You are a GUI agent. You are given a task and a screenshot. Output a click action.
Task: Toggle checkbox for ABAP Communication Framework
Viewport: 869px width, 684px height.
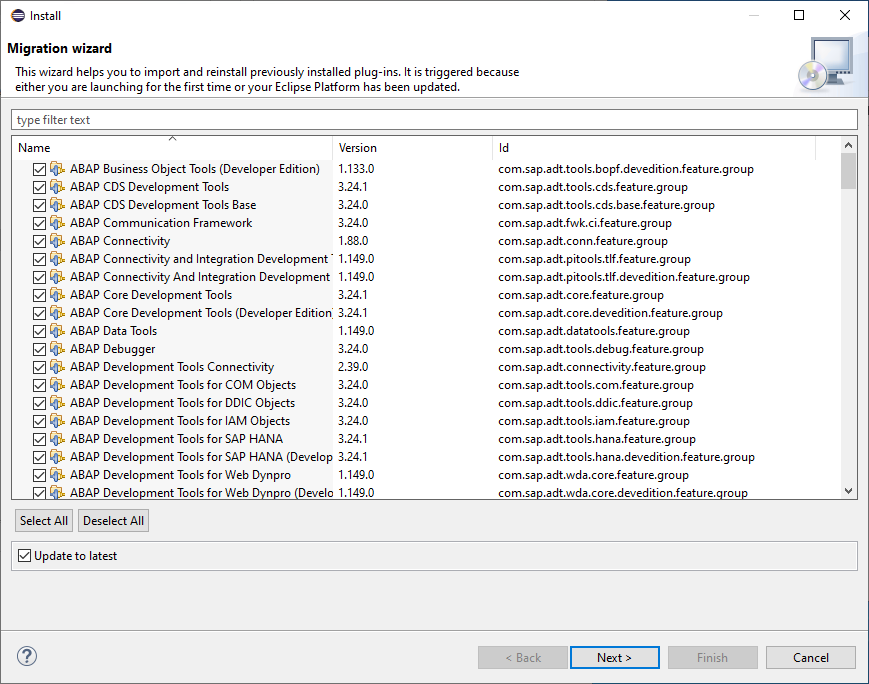[x=39, y=223]
